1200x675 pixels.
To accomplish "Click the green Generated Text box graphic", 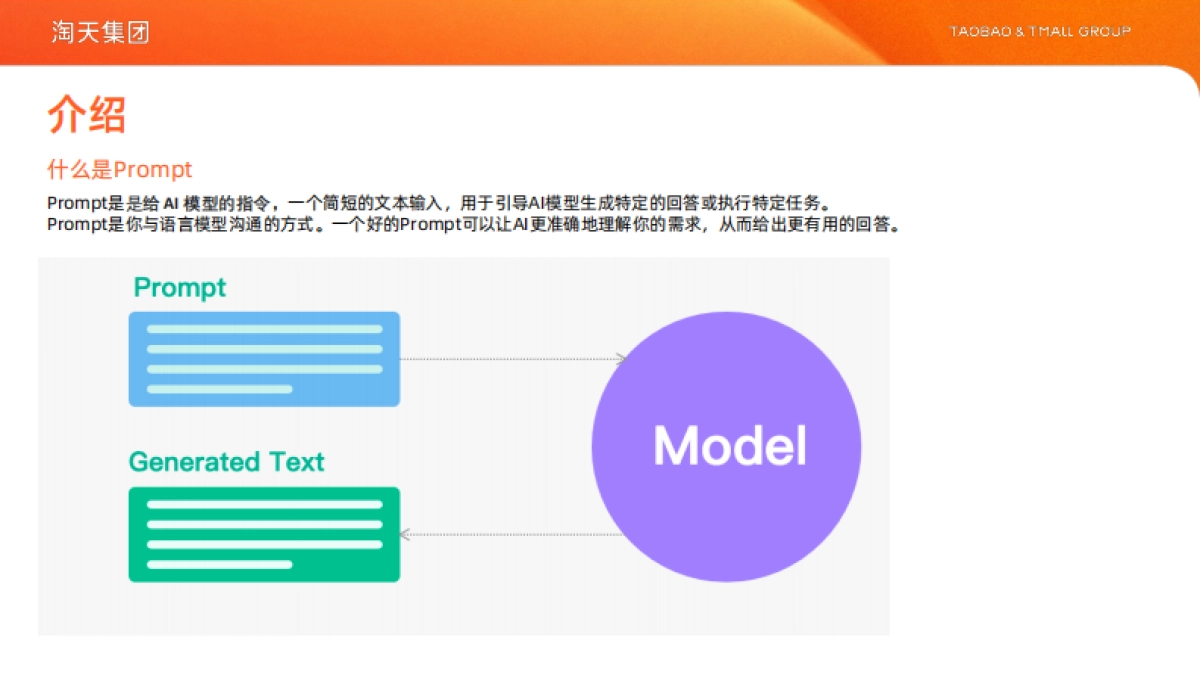I will [x=263, y=533].
